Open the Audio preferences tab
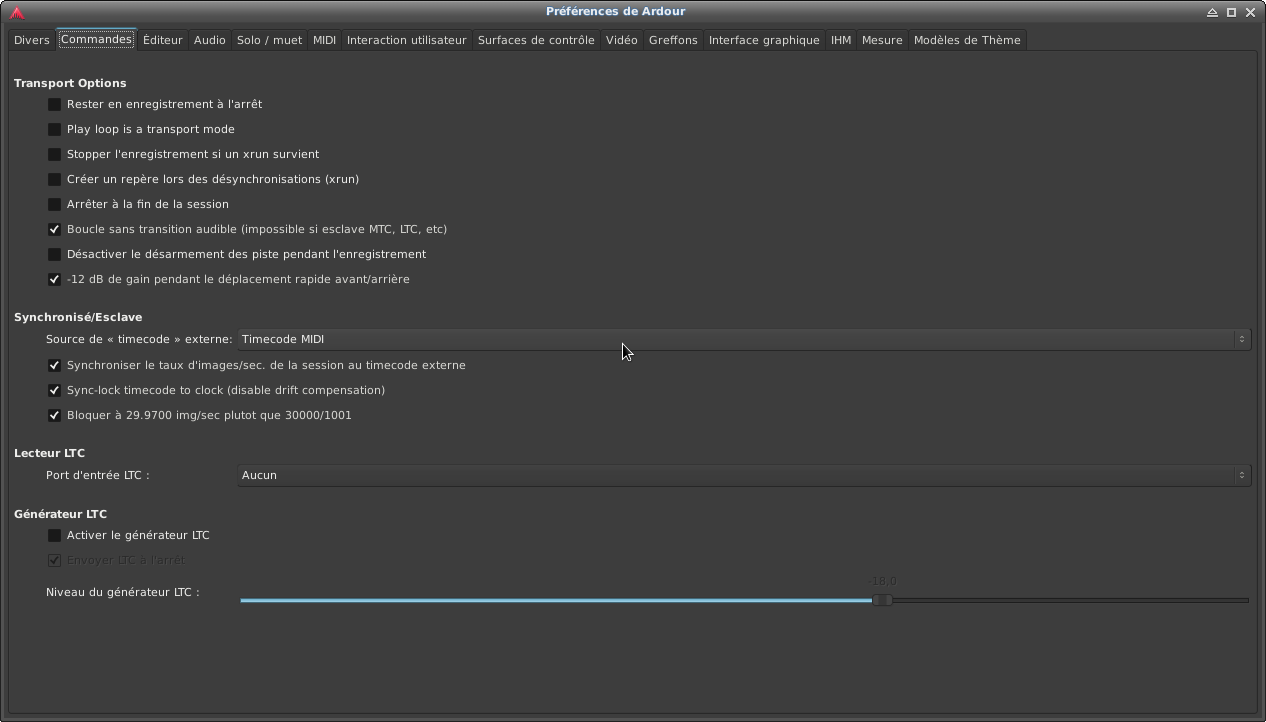 209,40
